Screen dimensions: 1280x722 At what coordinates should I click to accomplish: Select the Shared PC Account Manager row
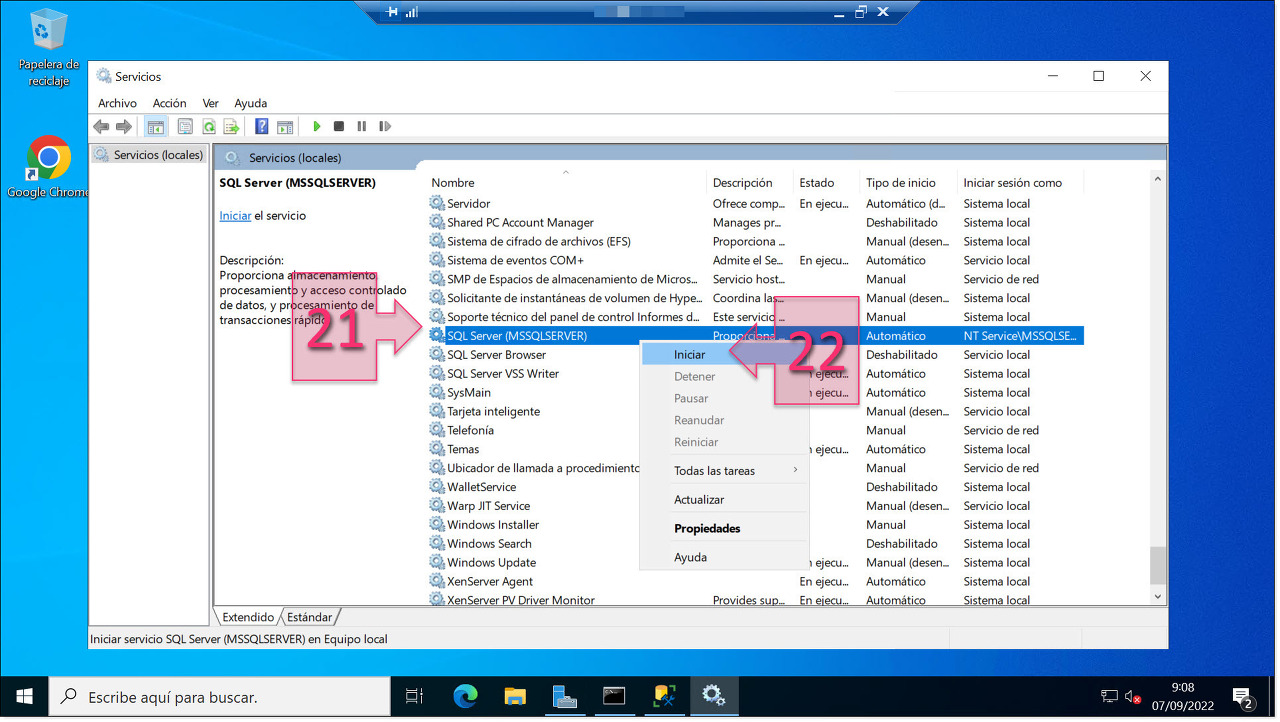(x=756, y=222)
